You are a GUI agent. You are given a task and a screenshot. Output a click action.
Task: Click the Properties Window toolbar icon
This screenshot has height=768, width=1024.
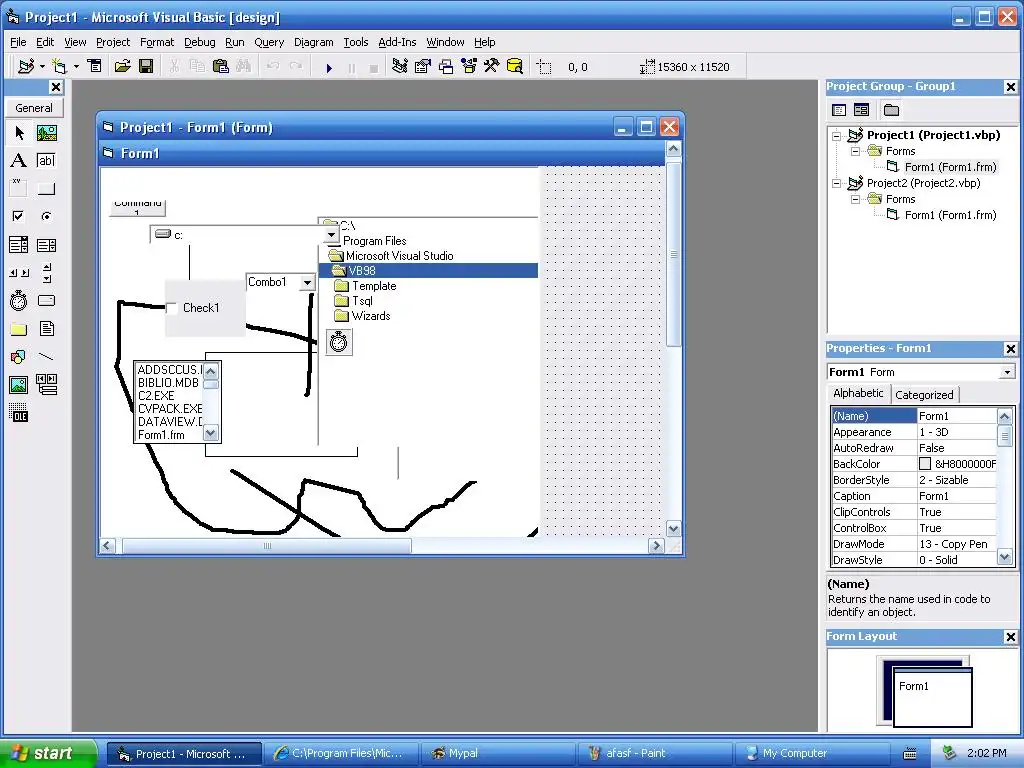coord(423,67)
